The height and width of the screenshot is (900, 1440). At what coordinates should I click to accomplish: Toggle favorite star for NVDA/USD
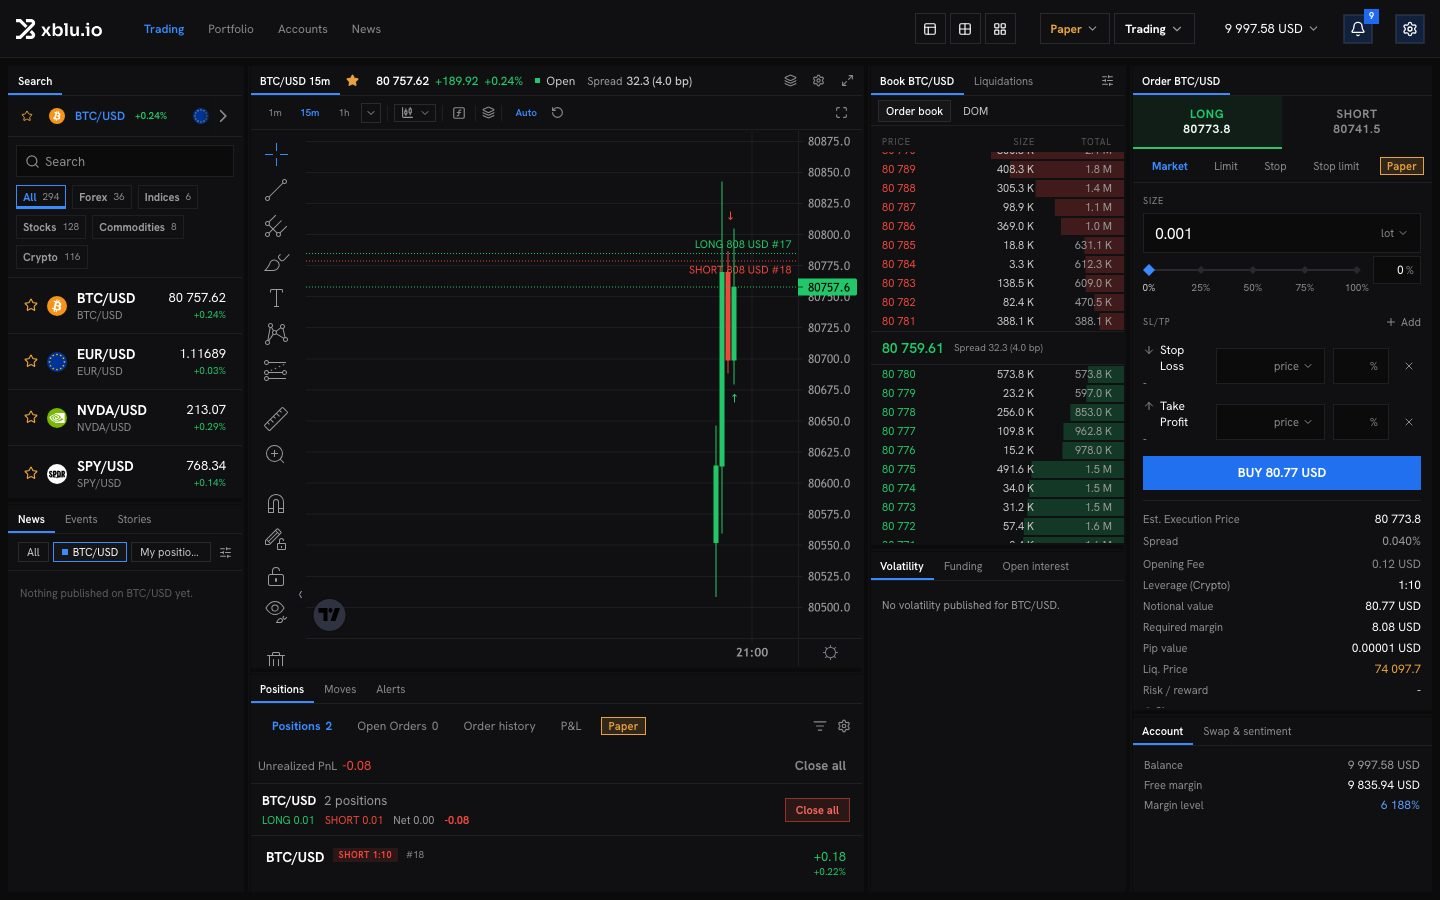click(31, 417)
